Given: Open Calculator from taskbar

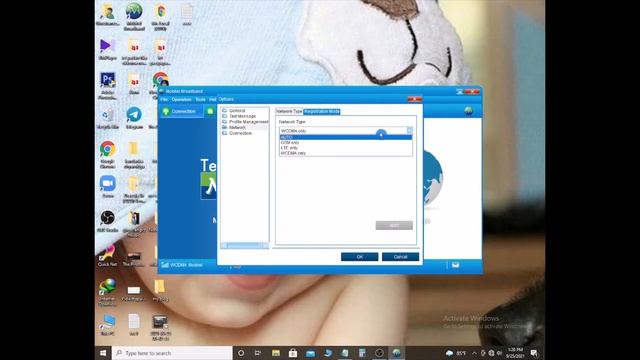Looking at the screenshot, I should point(362,353).
